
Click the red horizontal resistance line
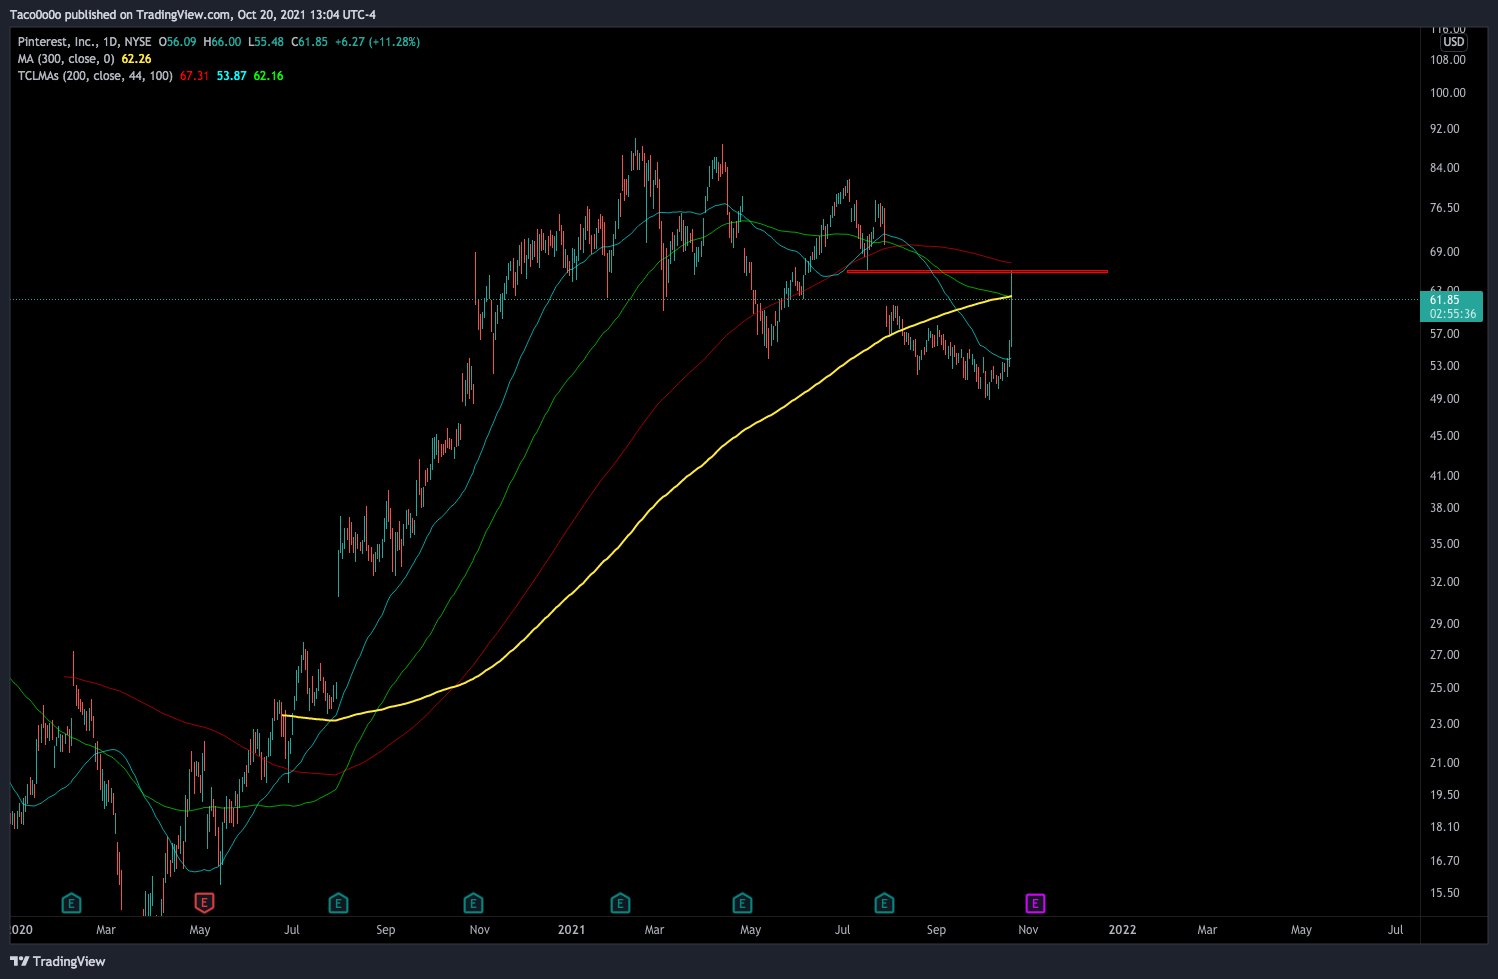(x=977, y=271)
